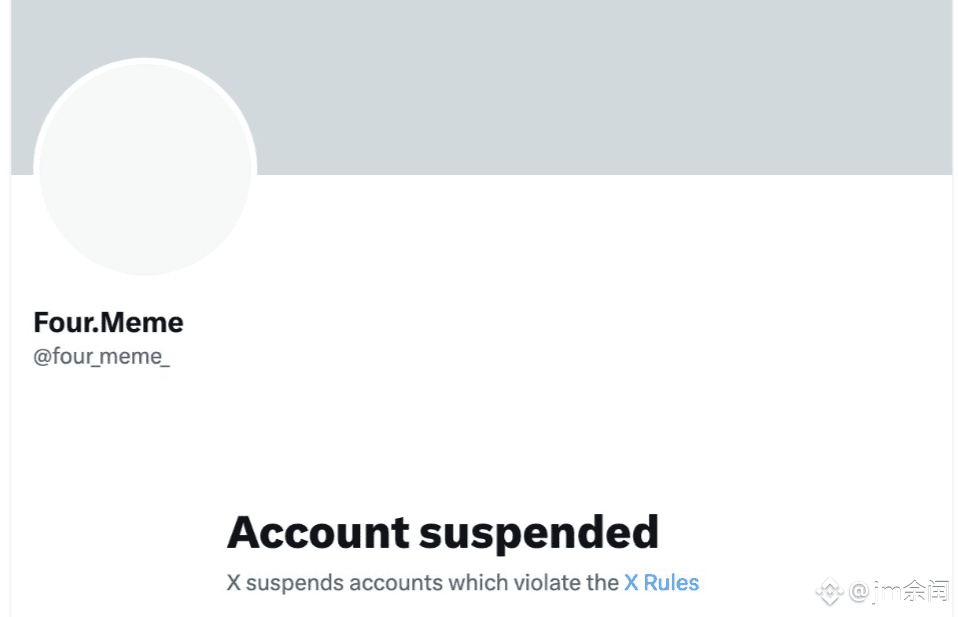Click the word 'Account' in heading
Screen dimensions: 958x617
(318, 532)
